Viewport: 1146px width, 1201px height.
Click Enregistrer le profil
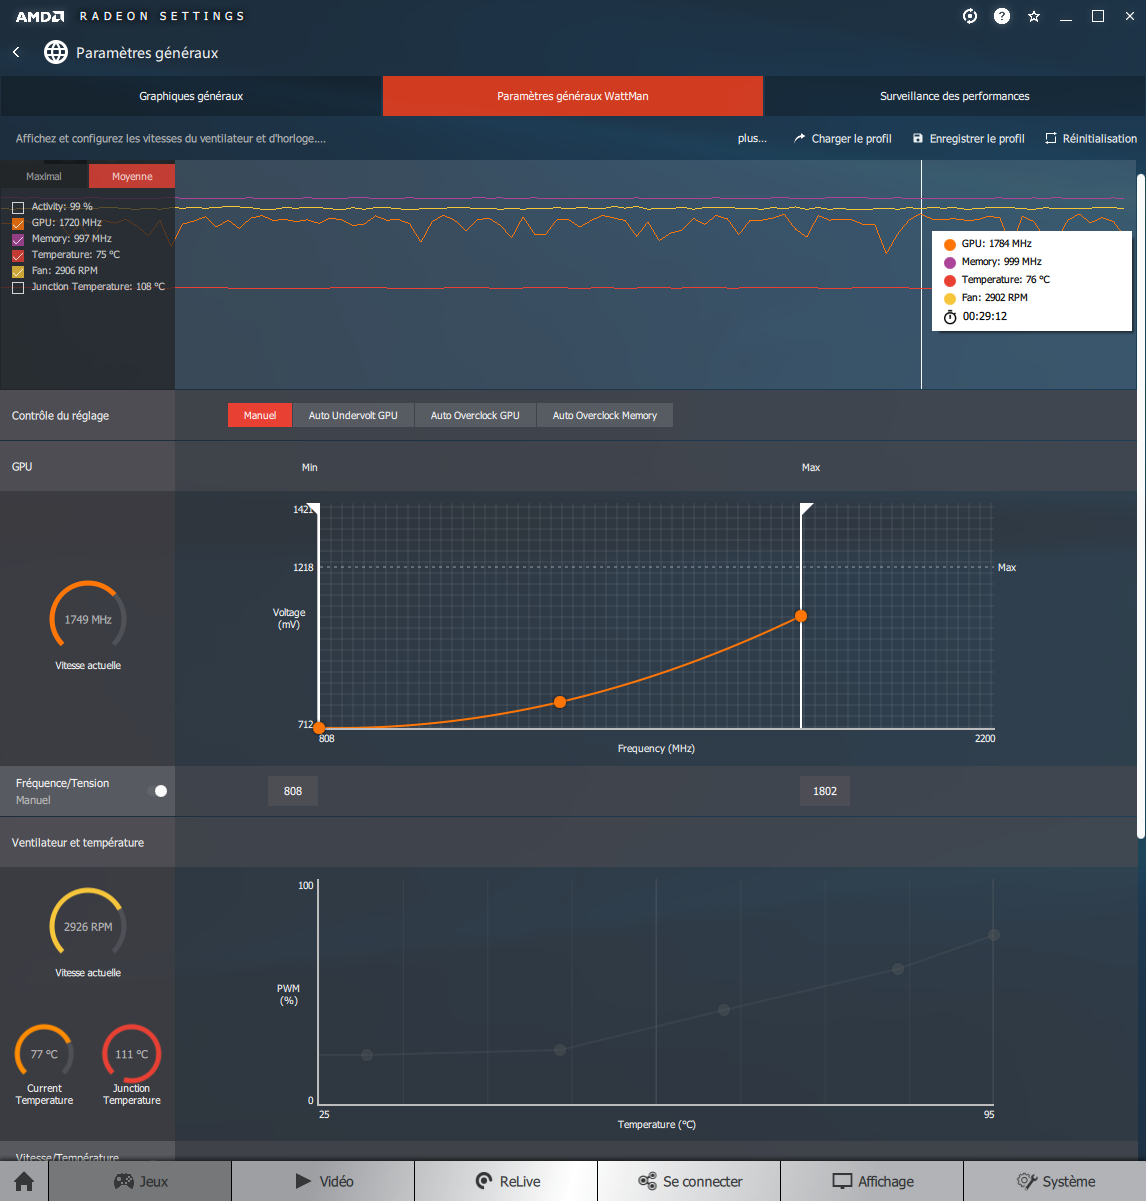(968, 139)
